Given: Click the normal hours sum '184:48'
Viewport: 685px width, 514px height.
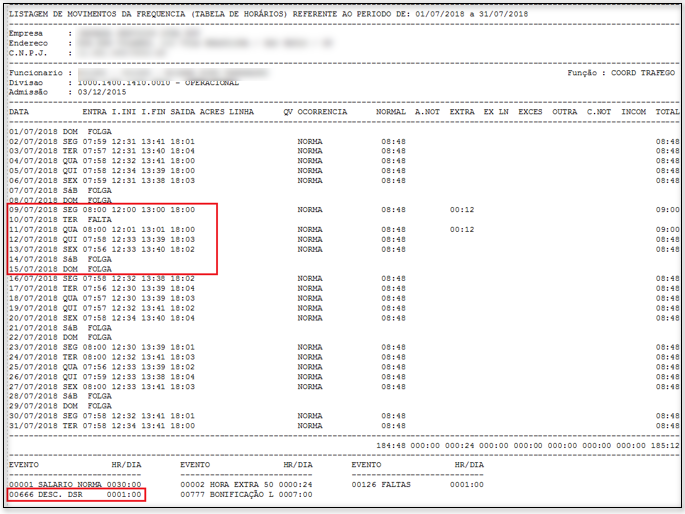Looking at the screenshot, I should tap(391, 445).
